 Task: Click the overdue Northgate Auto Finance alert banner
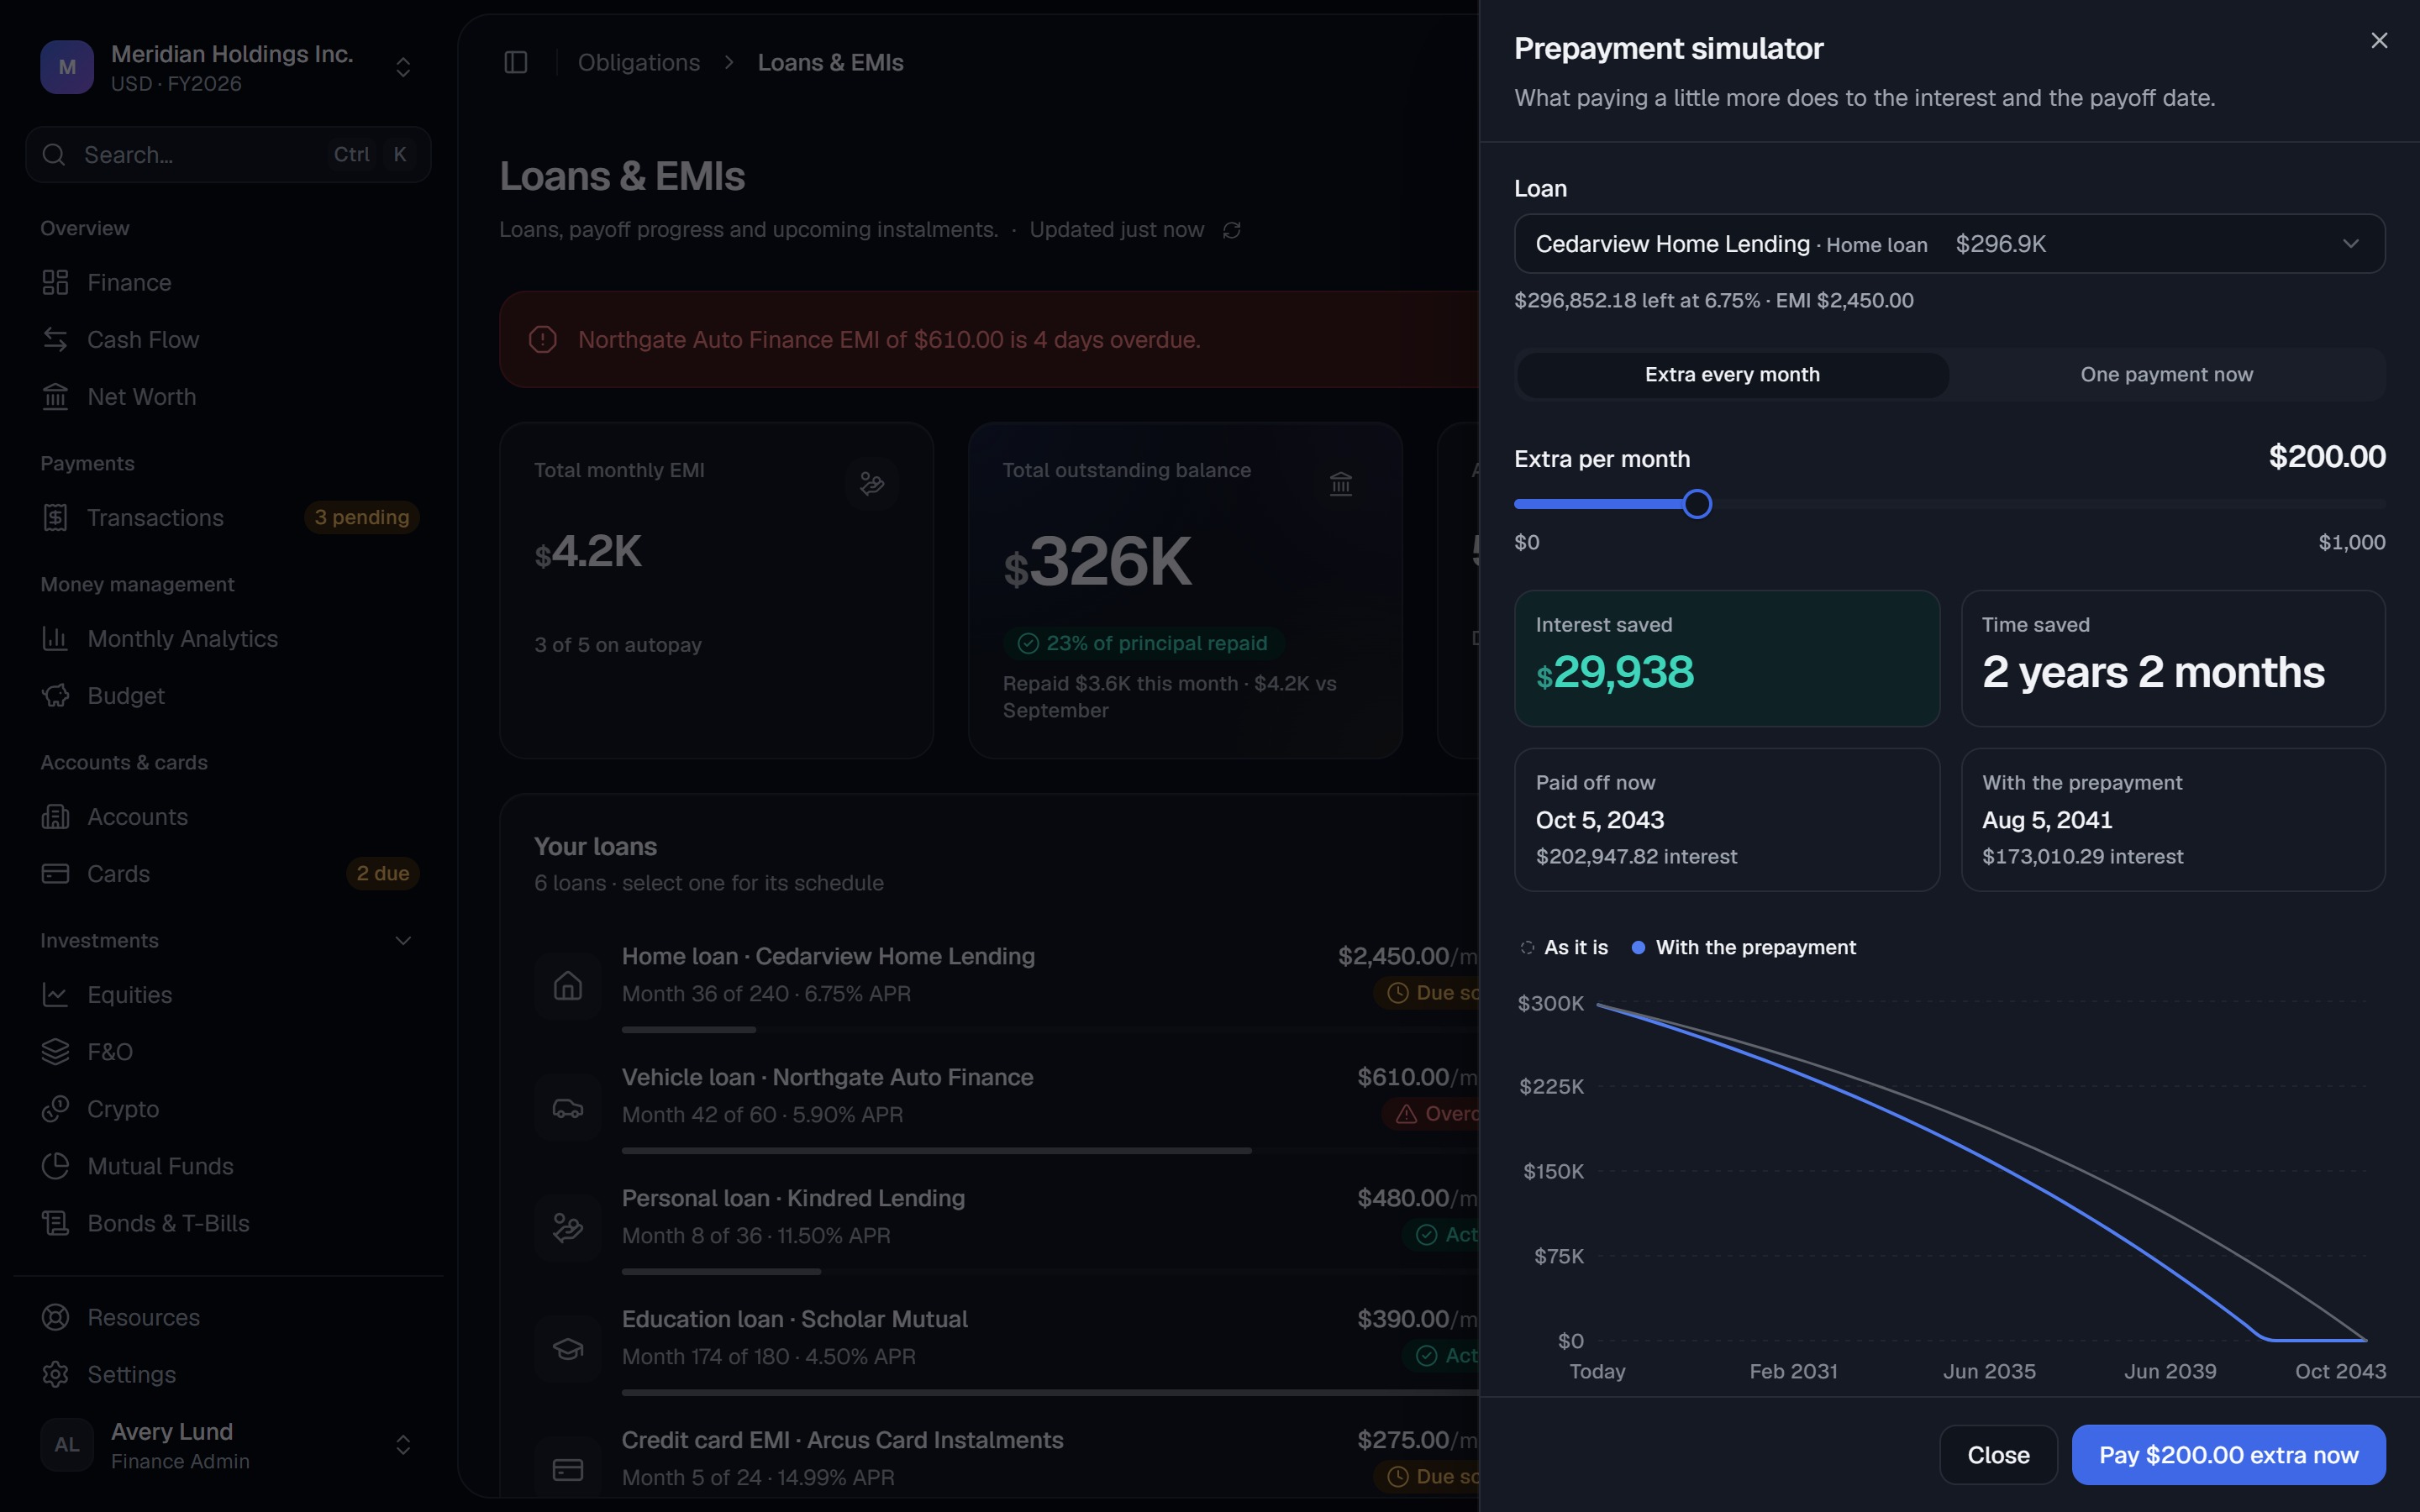(x=989, y=340)
